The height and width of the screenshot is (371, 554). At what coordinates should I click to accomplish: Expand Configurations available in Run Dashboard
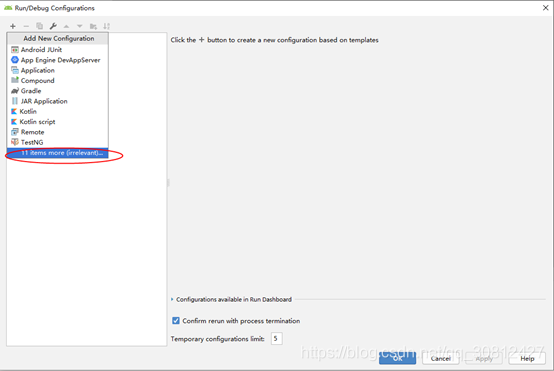click(172, 299)
